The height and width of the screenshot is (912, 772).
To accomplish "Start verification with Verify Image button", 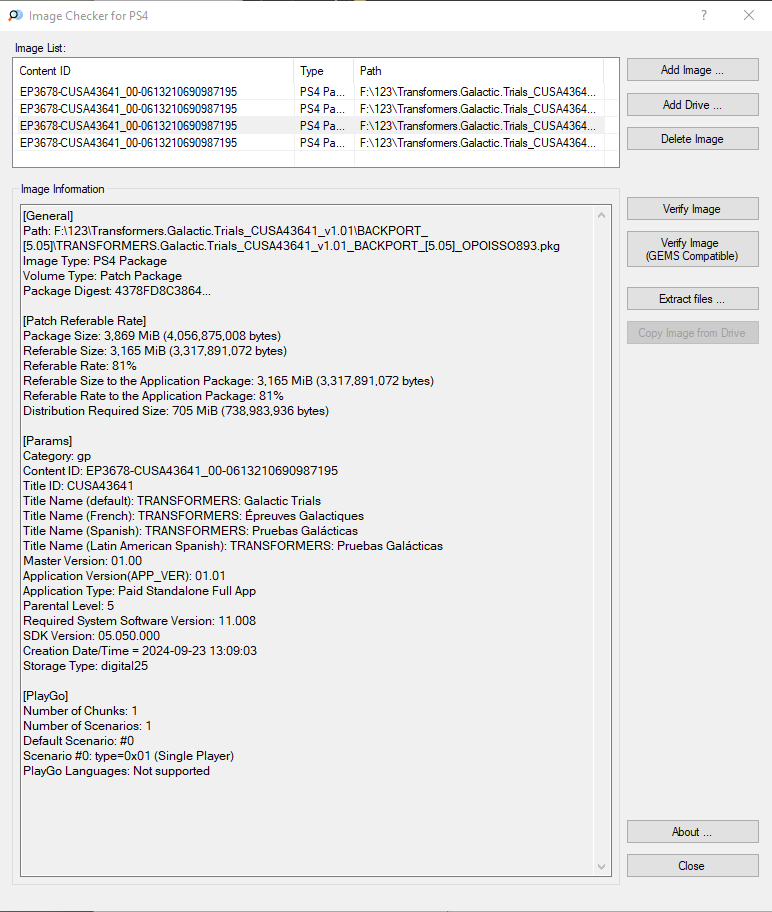I will click(692, 209).
